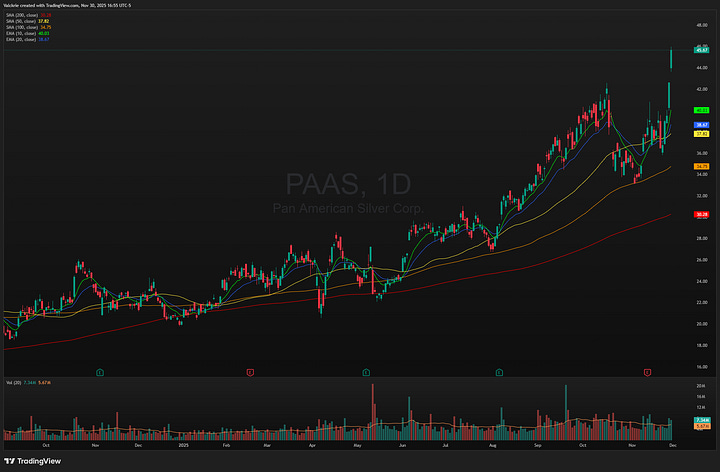Click the 12M volume axis label
The width and height of the screenshot is (720, 472).
[700, 407]
